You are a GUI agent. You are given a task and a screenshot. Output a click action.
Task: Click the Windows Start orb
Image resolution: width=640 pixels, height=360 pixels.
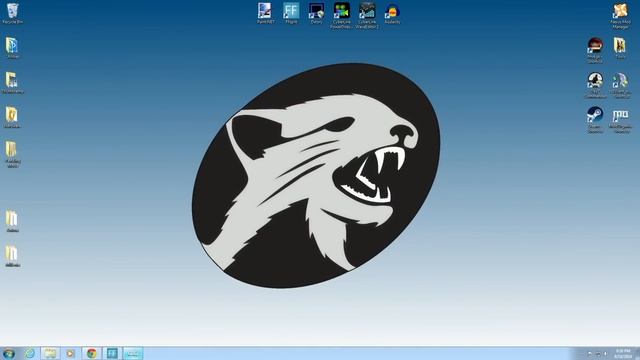9,353
